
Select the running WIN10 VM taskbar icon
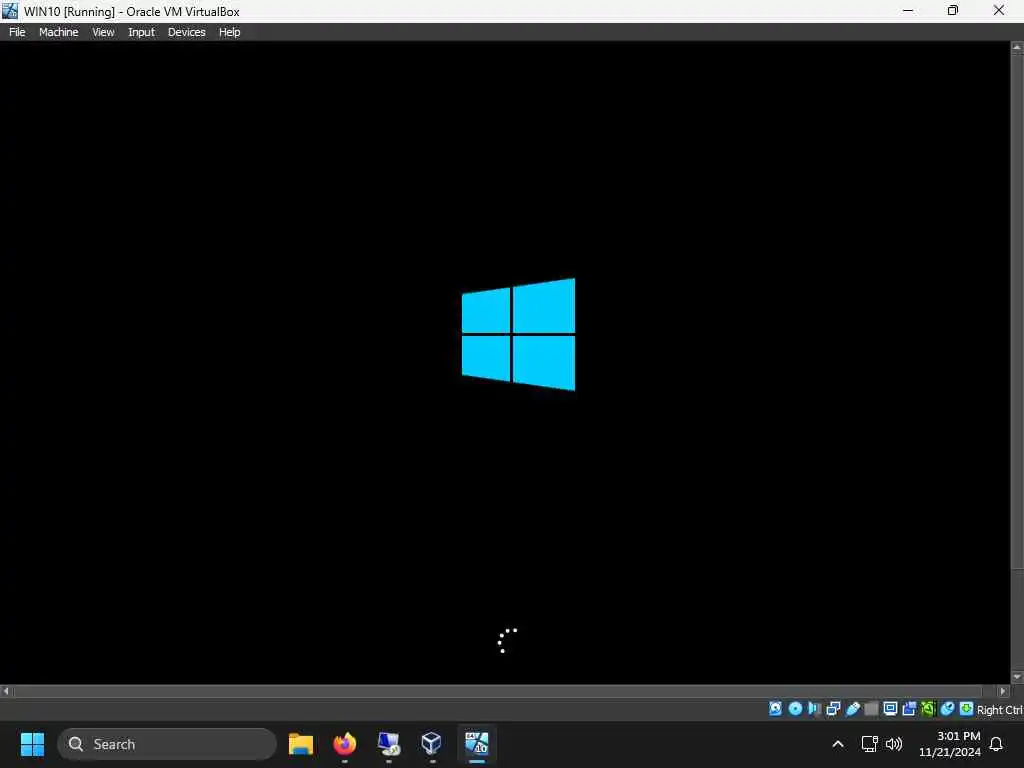point(477,744)
